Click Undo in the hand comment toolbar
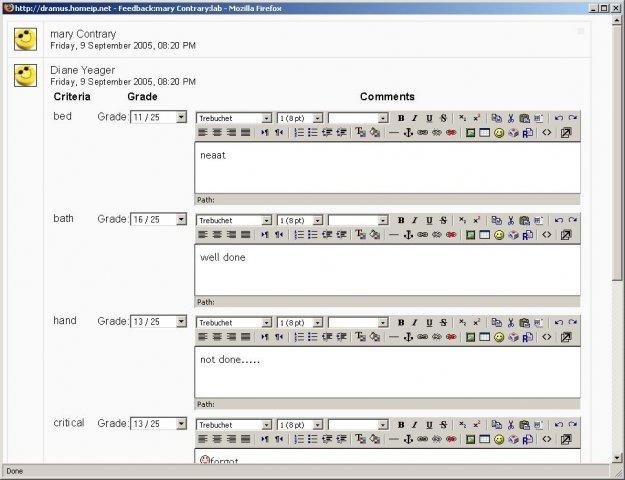625x480 pixels. 558,323
